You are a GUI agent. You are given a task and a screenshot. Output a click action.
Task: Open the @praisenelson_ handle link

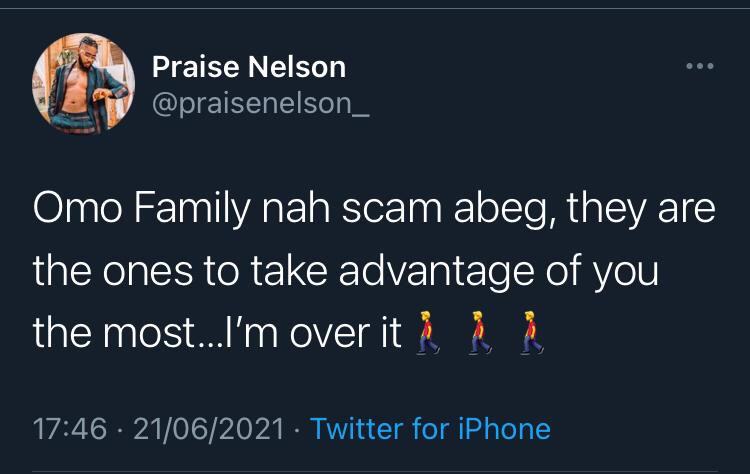pos(260,104)
